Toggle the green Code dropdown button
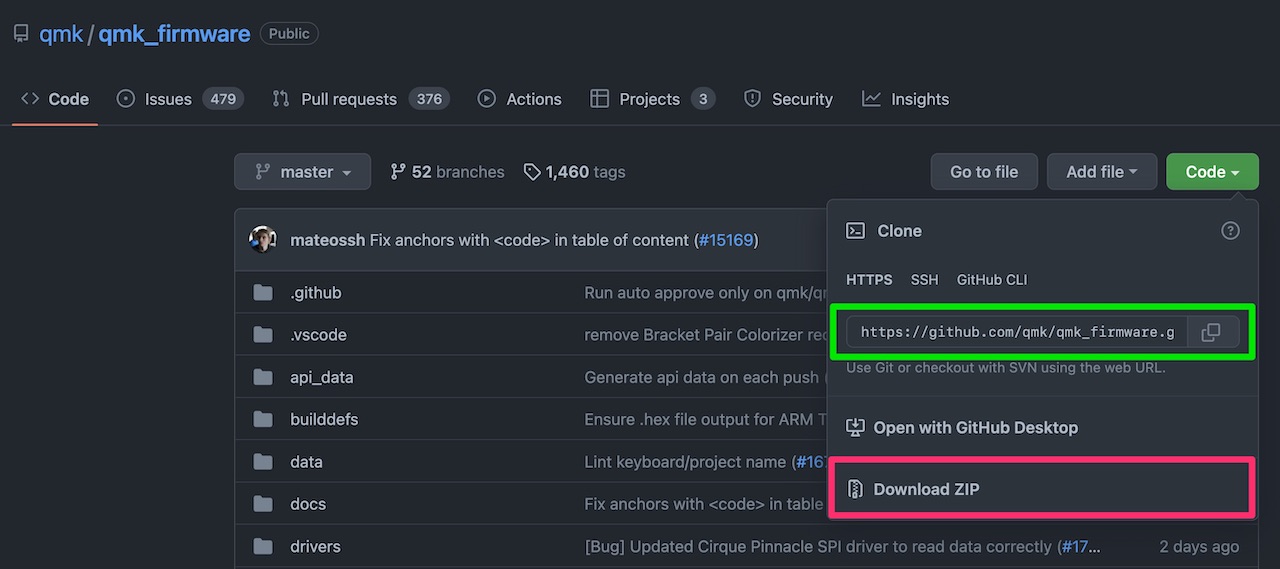The height and width of the screenshot is (569, 1280). pyautogui.click(x=1212, y=172)
